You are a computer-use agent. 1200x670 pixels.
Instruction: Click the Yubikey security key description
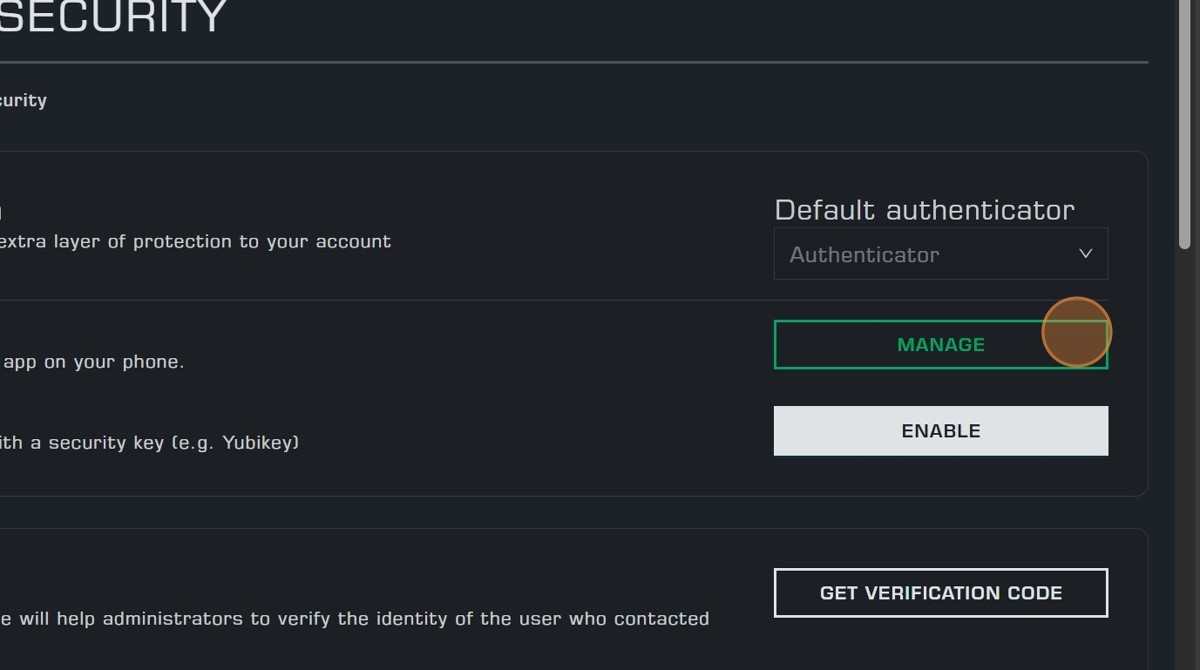coord(150,442)
